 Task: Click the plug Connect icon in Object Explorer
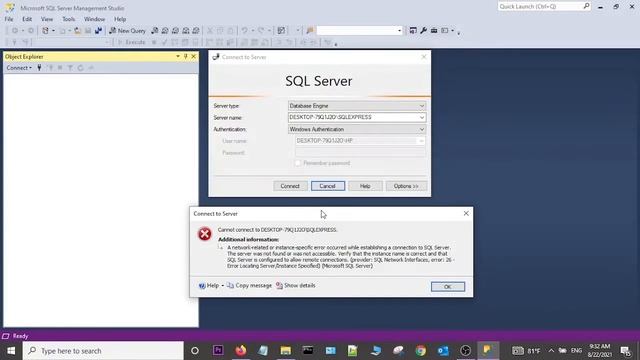39,68
